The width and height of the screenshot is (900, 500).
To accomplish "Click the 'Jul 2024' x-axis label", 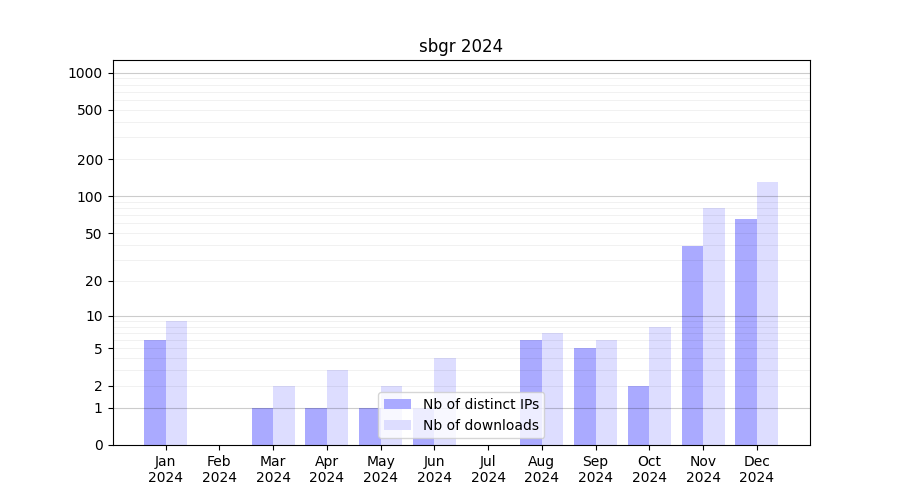I will pos(488,469).
